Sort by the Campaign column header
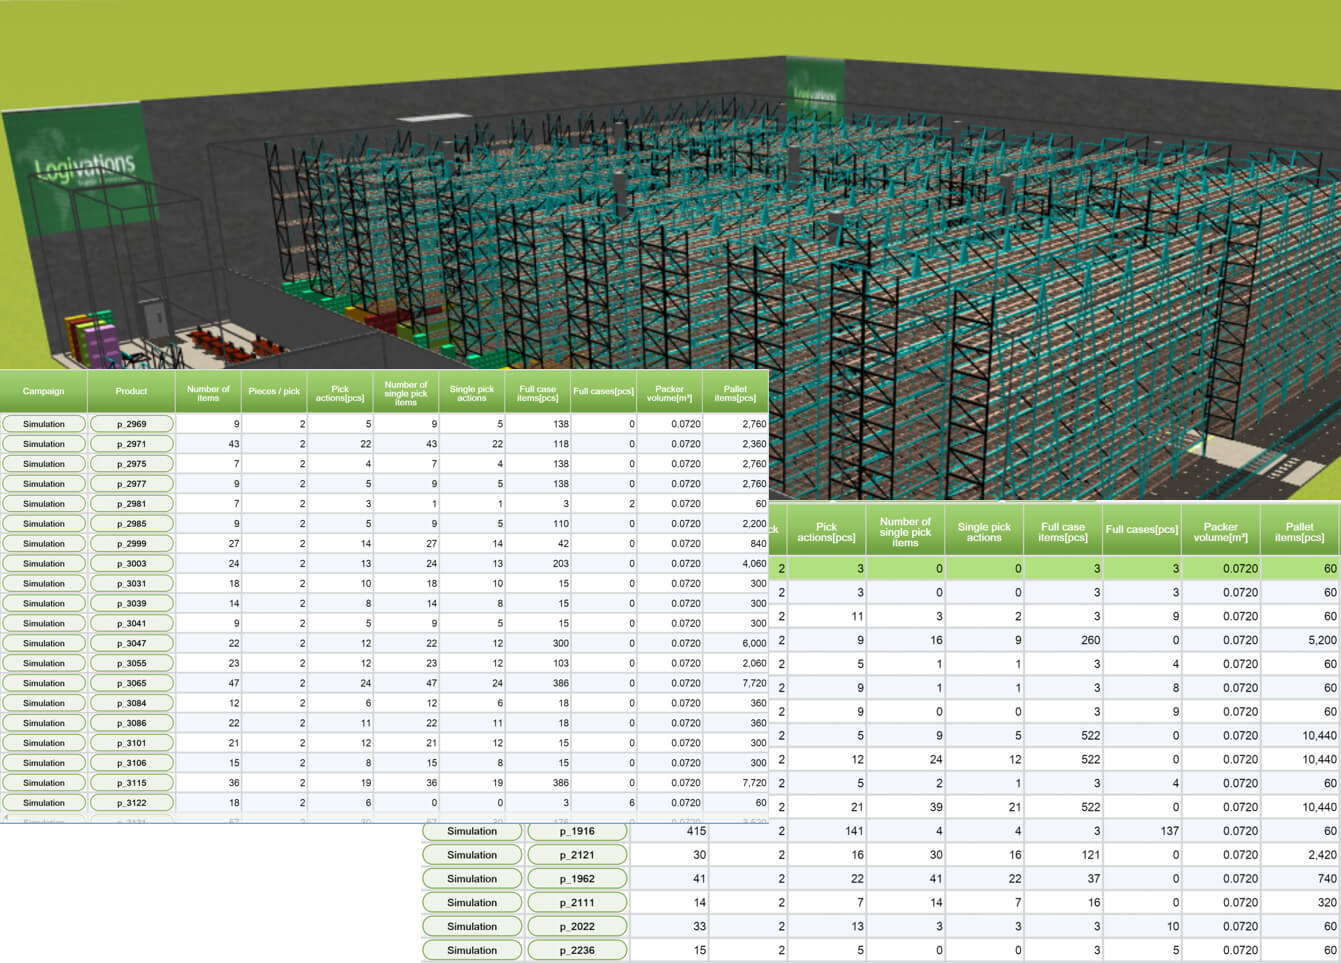The width and height of the screenshot is (1341, 963). tap(43, 391)
